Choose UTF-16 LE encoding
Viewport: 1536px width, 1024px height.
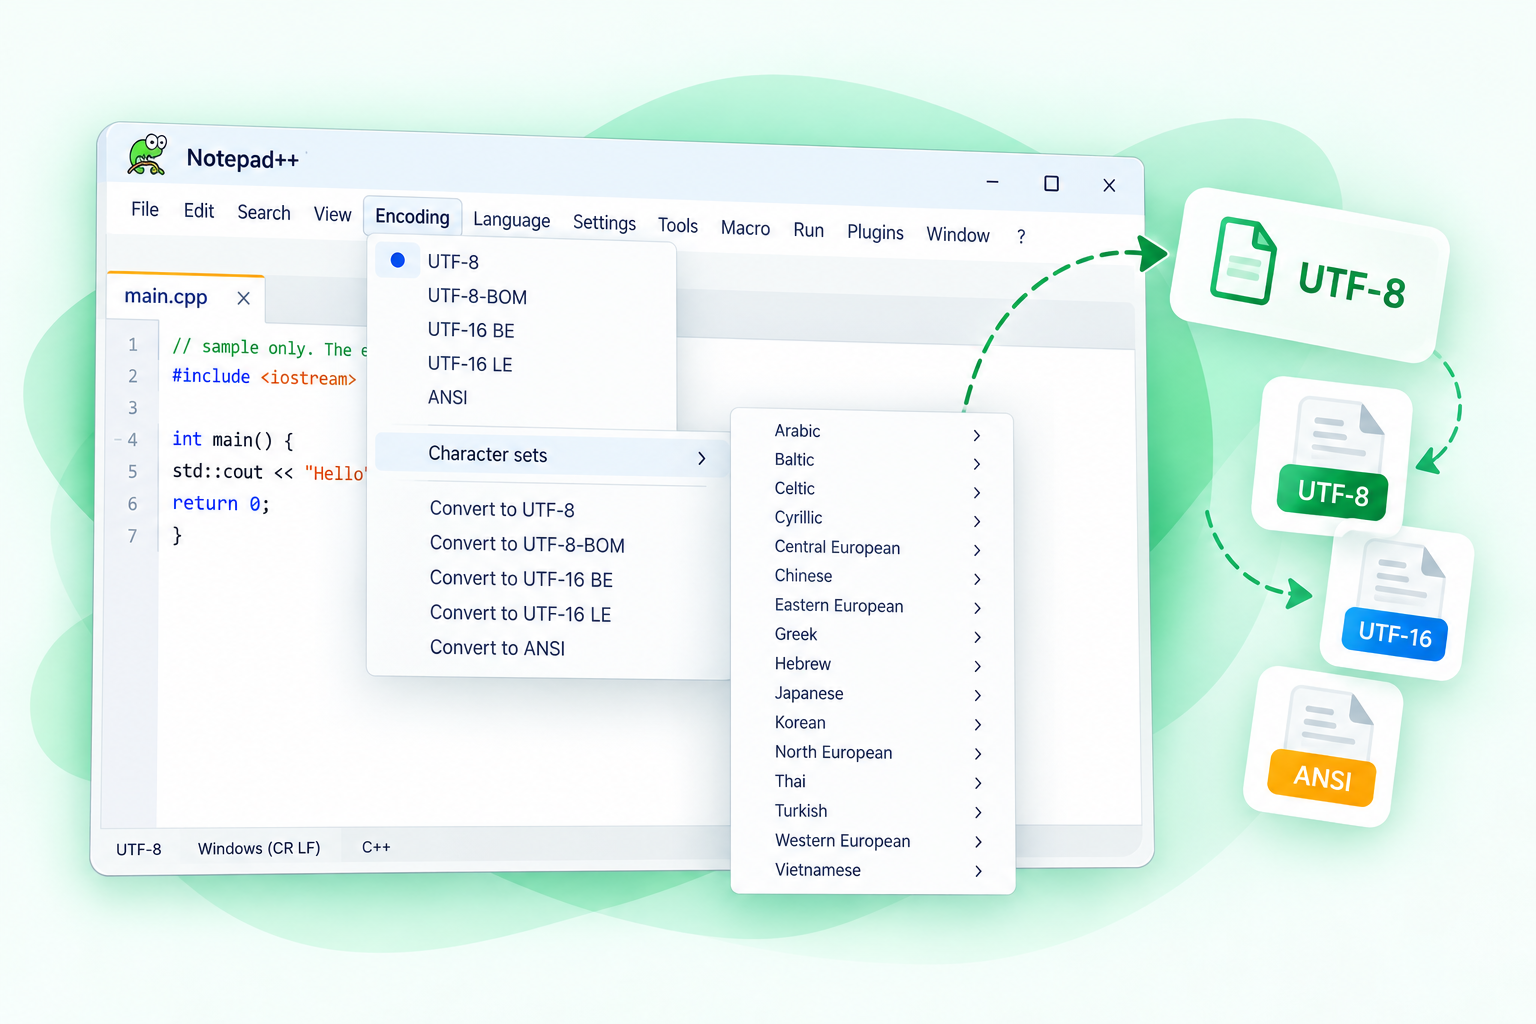coord(470,364)
